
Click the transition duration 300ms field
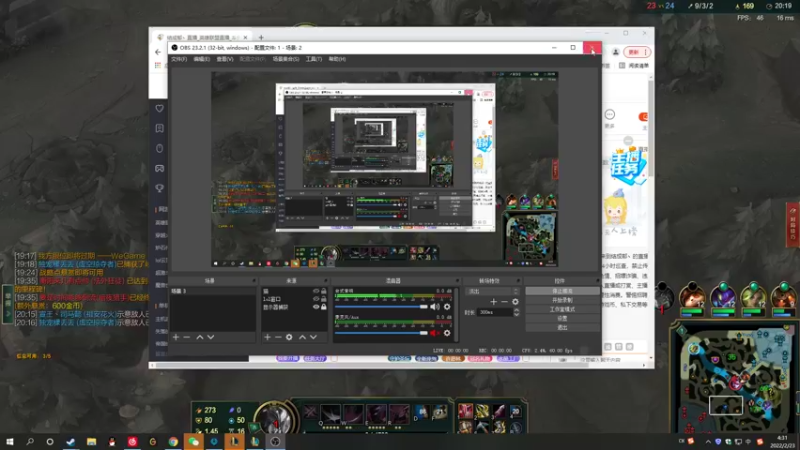tap(495, 312)
